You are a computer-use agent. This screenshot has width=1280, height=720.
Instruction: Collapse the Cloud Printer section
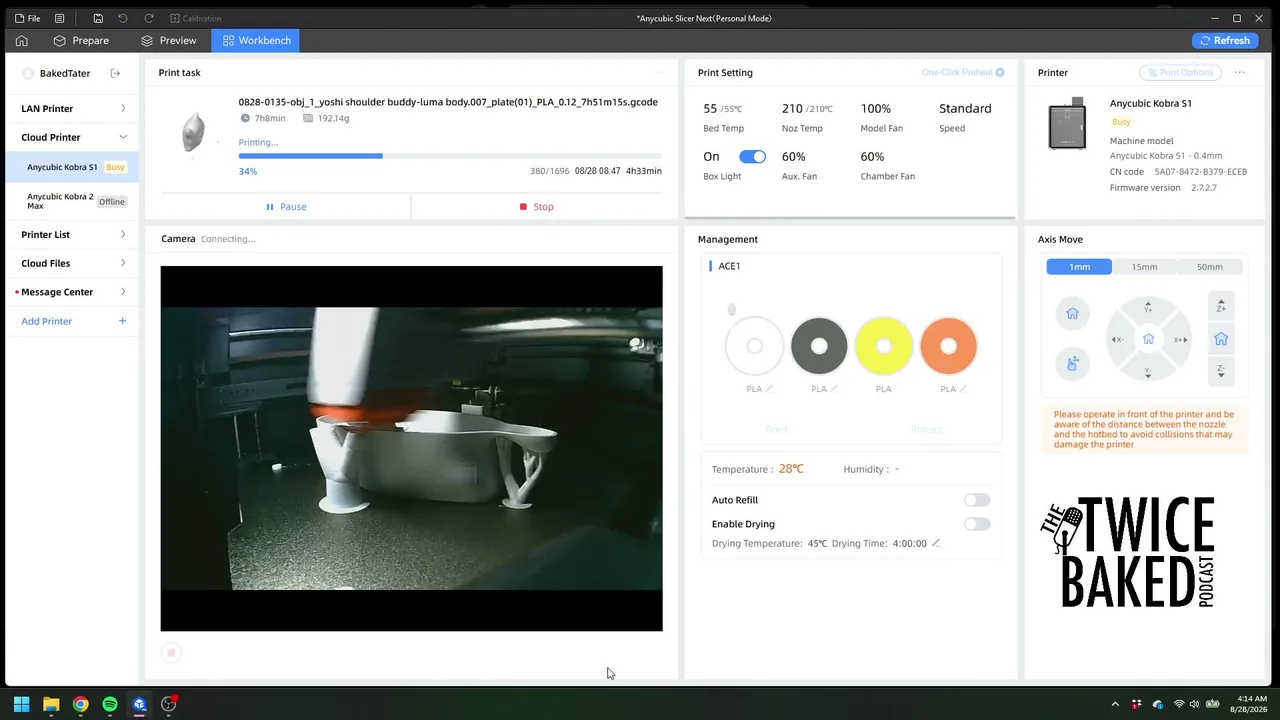coord(73,137)
